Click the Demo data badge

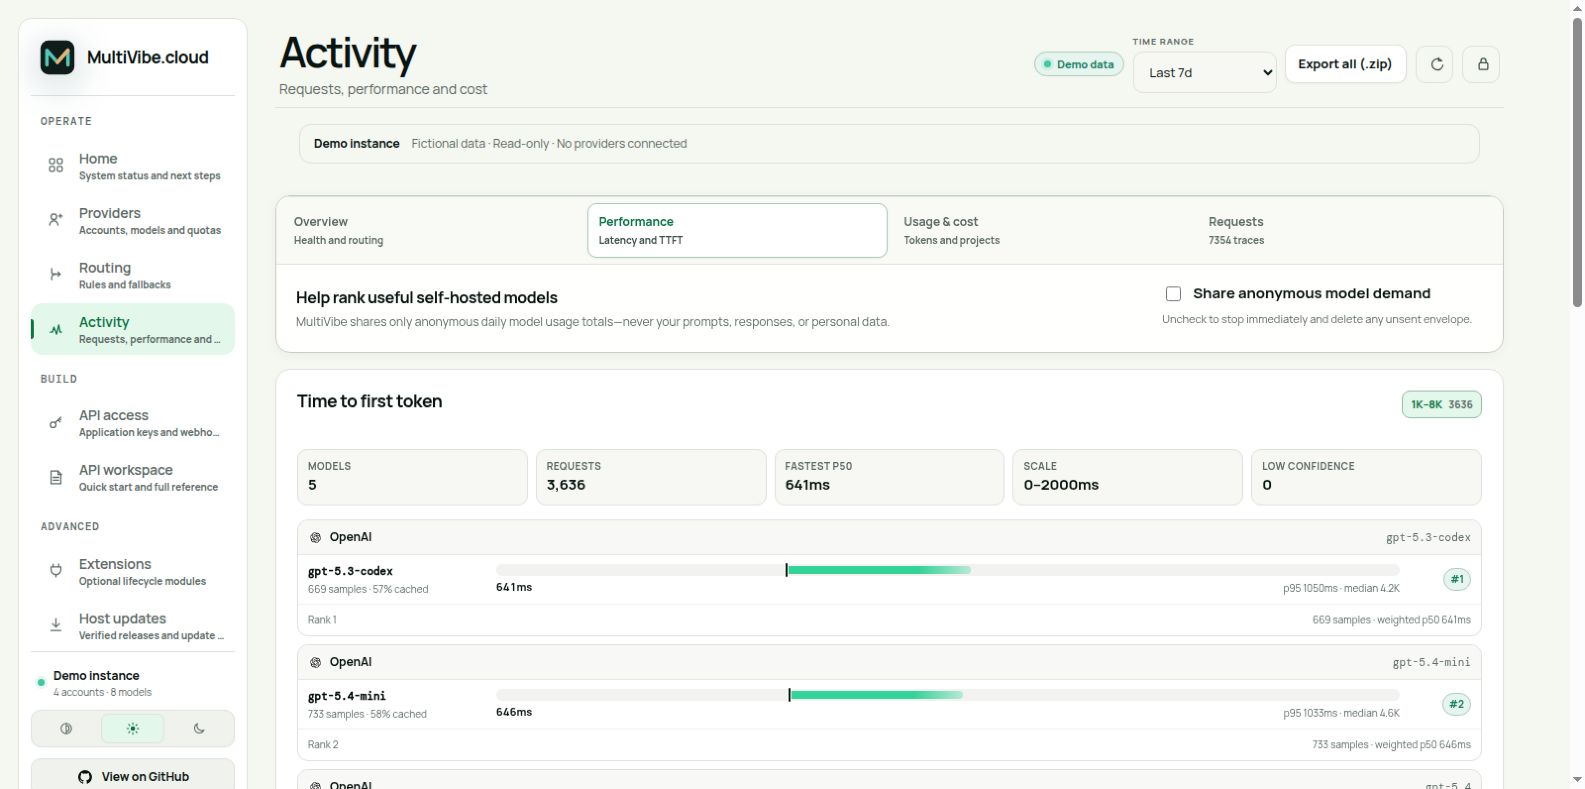tap(1079, 64)
